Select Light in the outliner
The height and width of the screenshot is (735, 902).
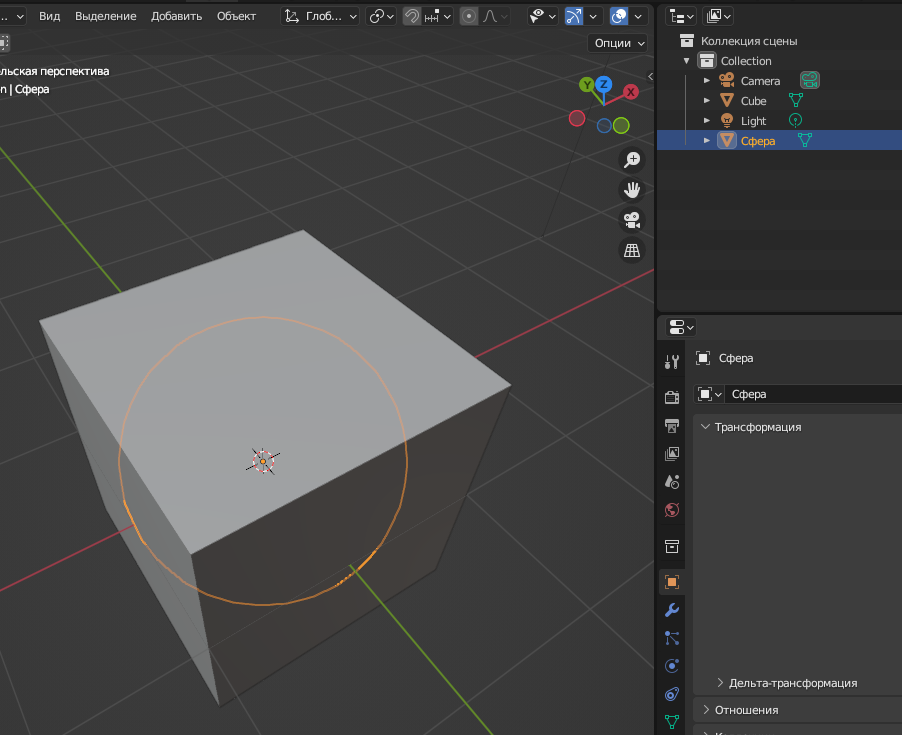click(x=753, y=121)
